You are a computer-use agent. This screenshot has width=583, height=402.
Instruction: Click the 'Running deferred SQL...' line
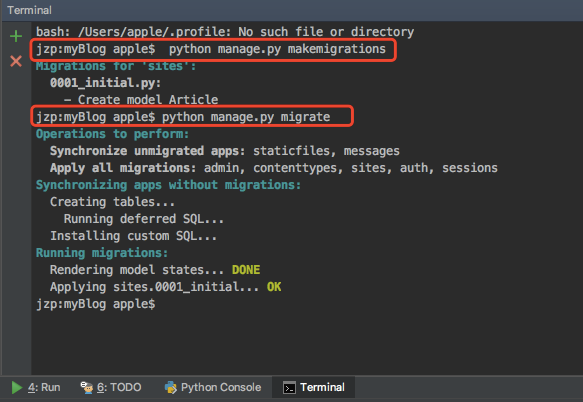click(x=144, y=219)
